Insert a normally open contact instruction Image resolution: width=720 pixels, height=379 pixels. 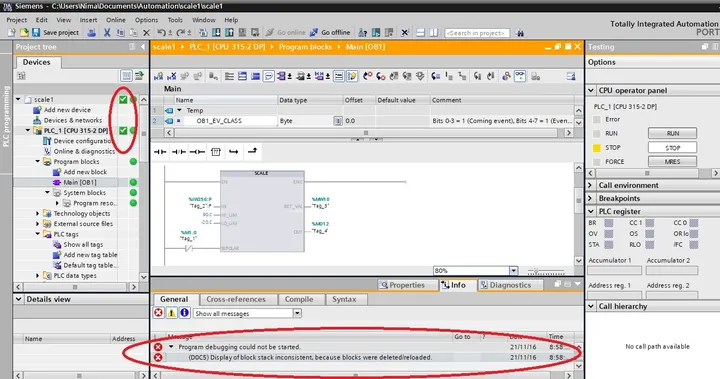pos(160,152)
